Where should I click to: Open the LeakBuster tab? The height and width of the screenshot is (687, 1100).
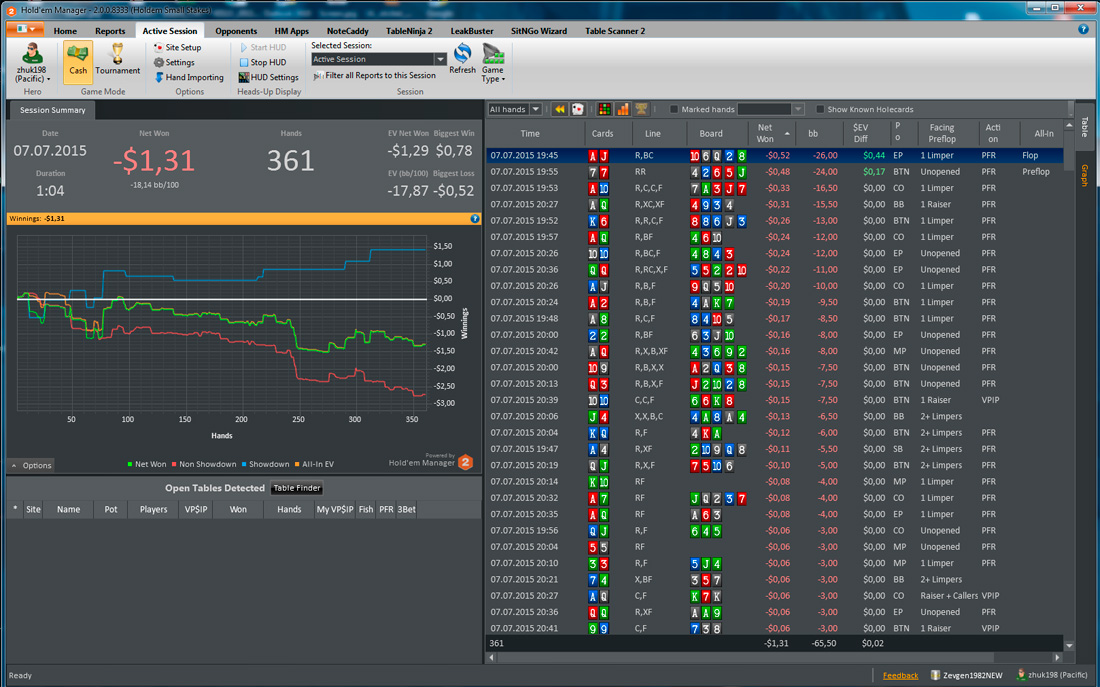tap(471, 31)
